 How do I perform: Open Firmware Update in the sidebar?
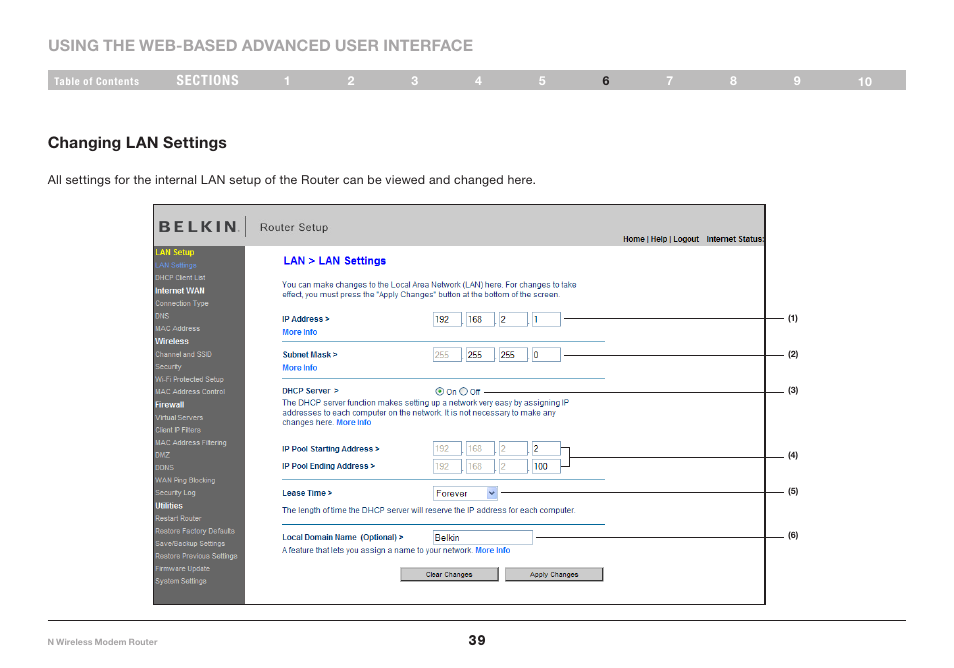[x=183, y=568]
